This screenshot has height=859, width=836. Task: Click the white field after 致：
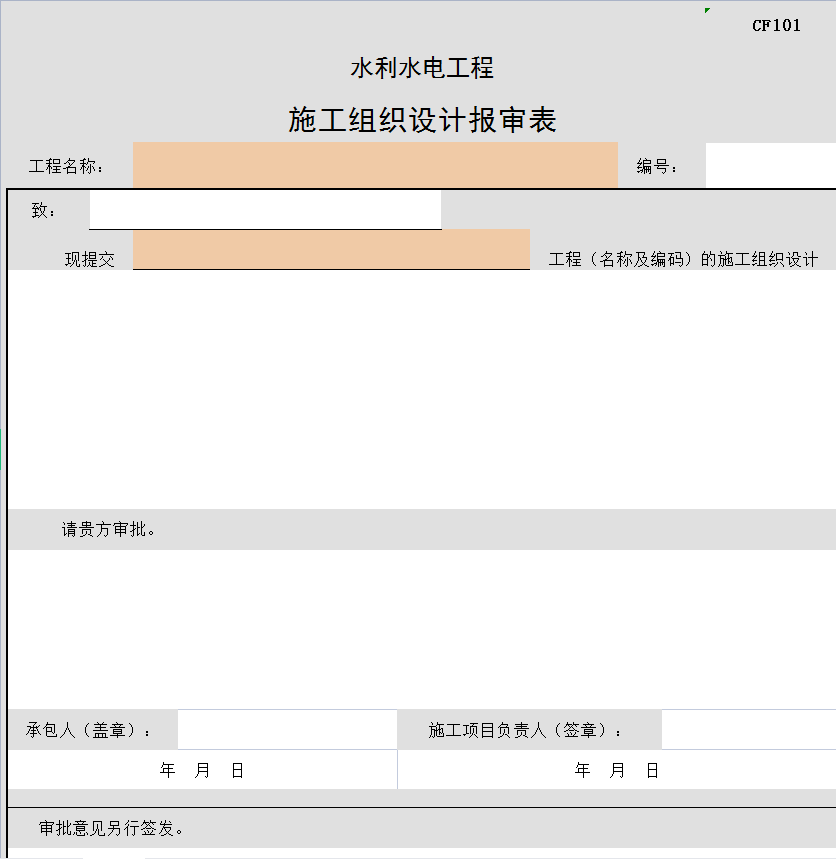click(x=265, y=209)
